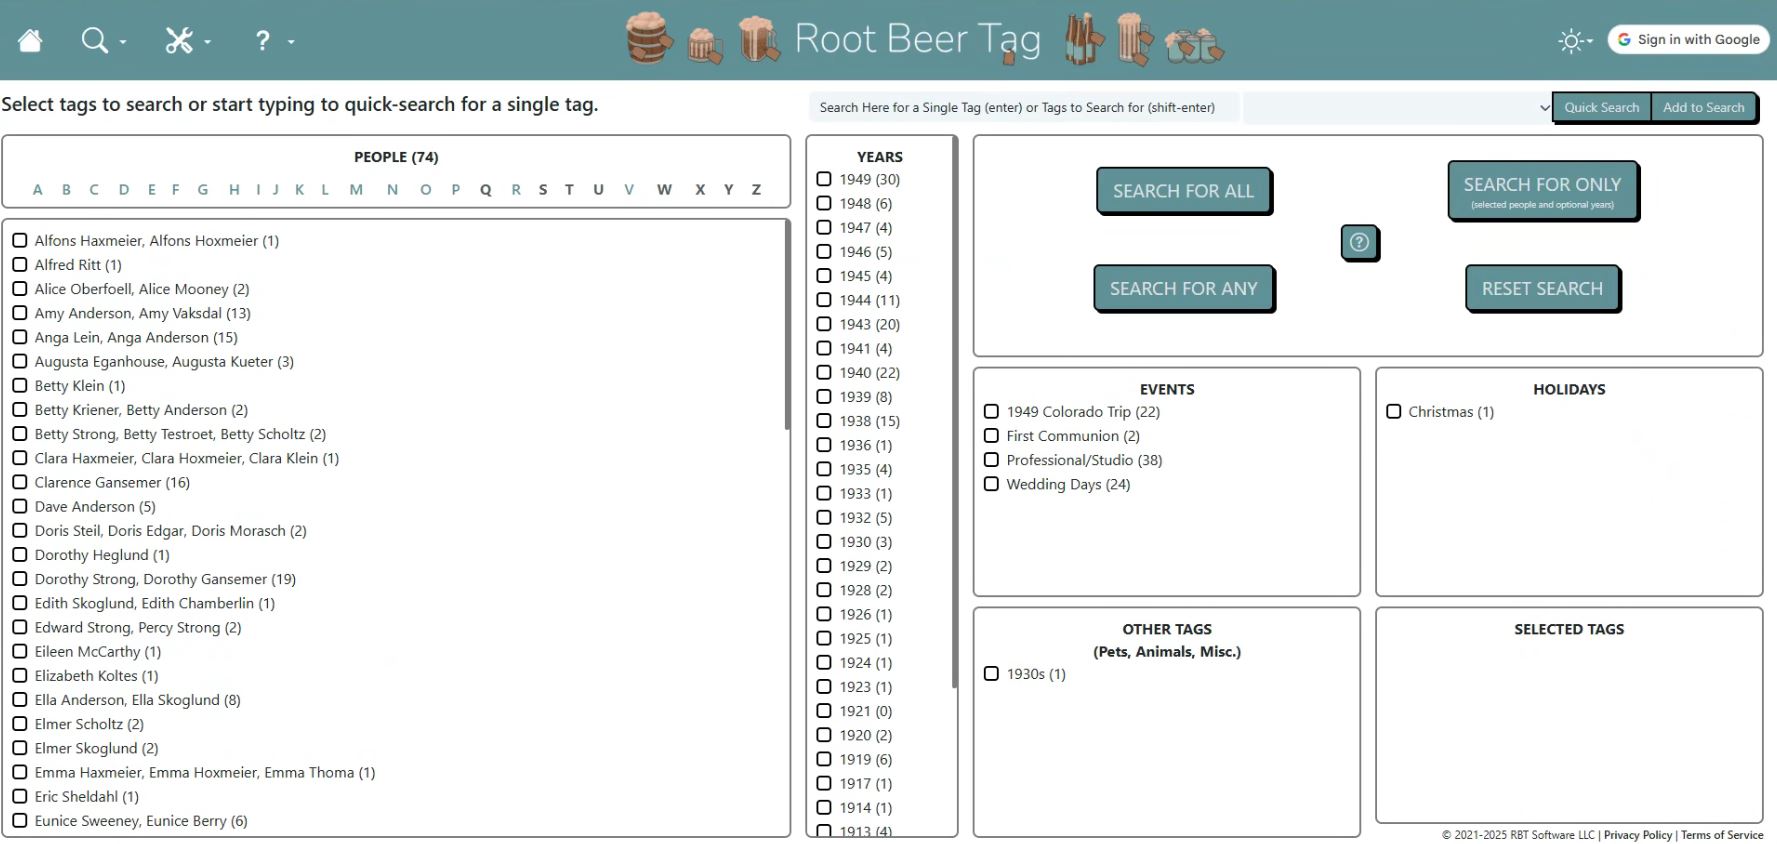This screenshot has height=844, width=1777.
Task: Check year 1943 (20)
Action: pyautogui.click(x=824, y=324)
